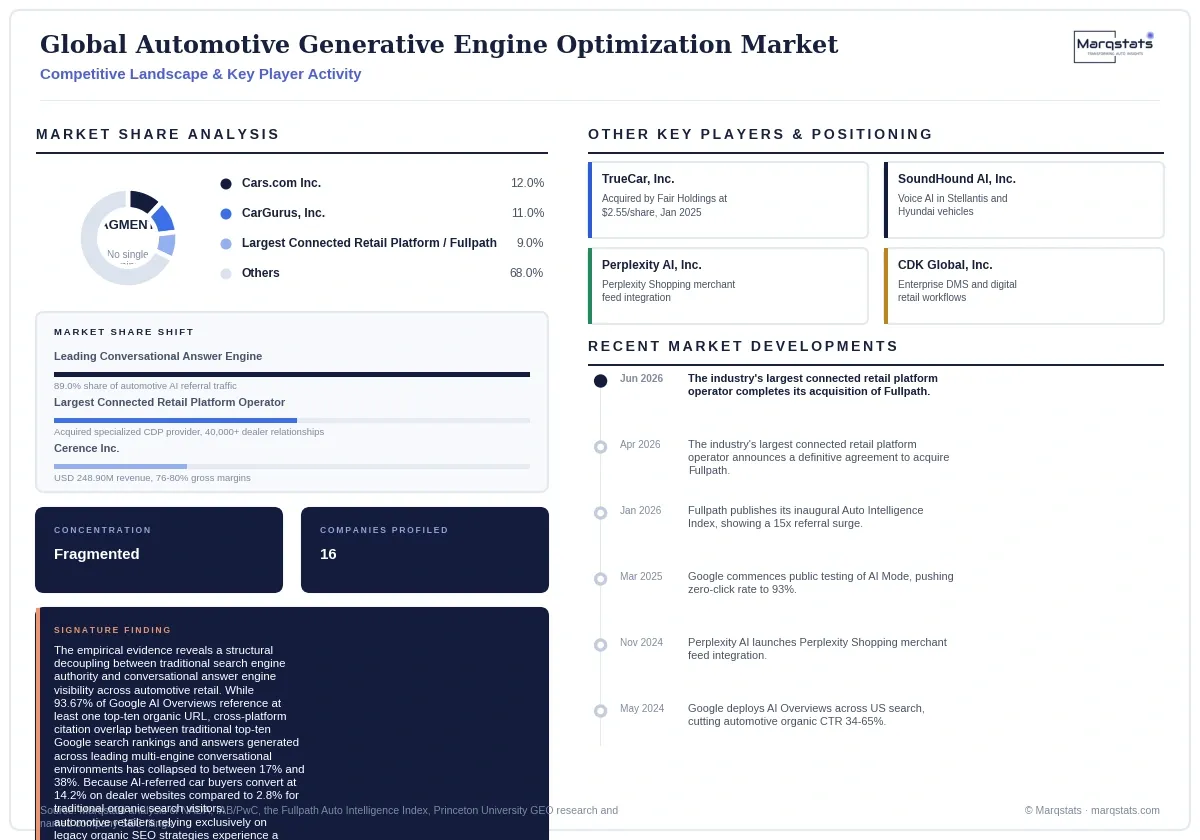Select the Largest Connected Retail Platform / Fullpath label

pyautogui.click(x=369, y=243)
